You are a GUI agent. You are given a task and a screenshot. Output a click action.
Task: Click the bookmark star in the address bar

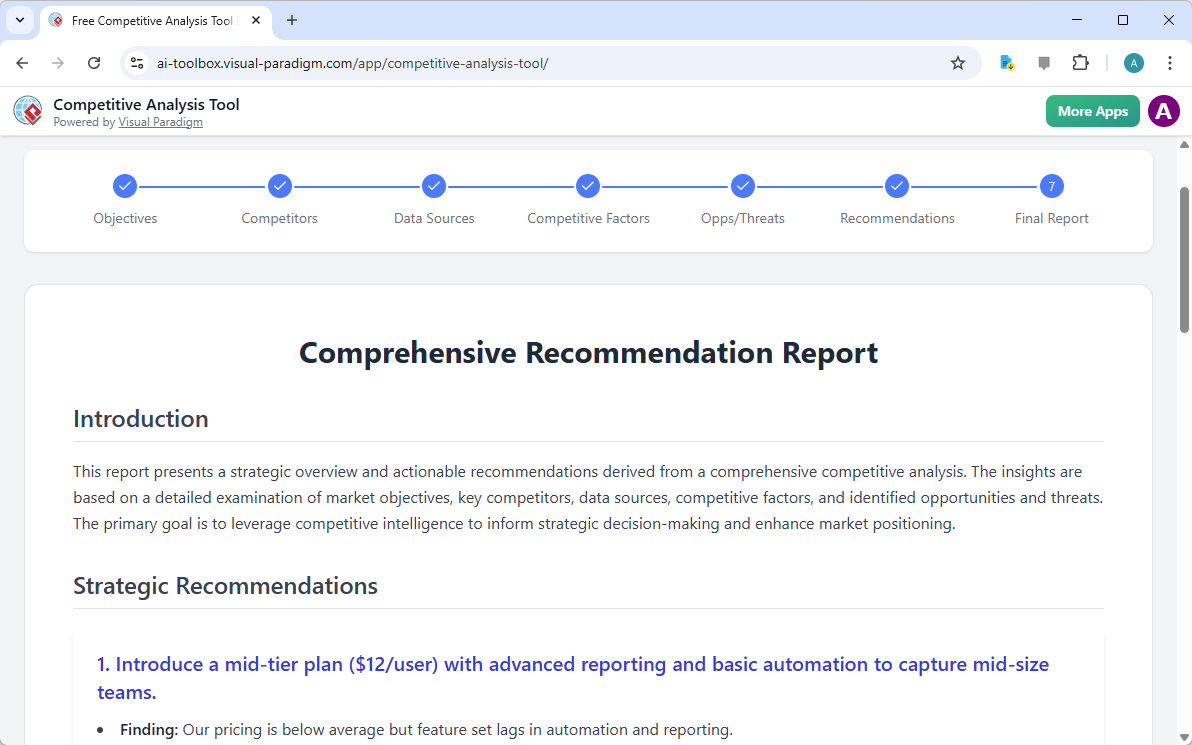[958, 62]
